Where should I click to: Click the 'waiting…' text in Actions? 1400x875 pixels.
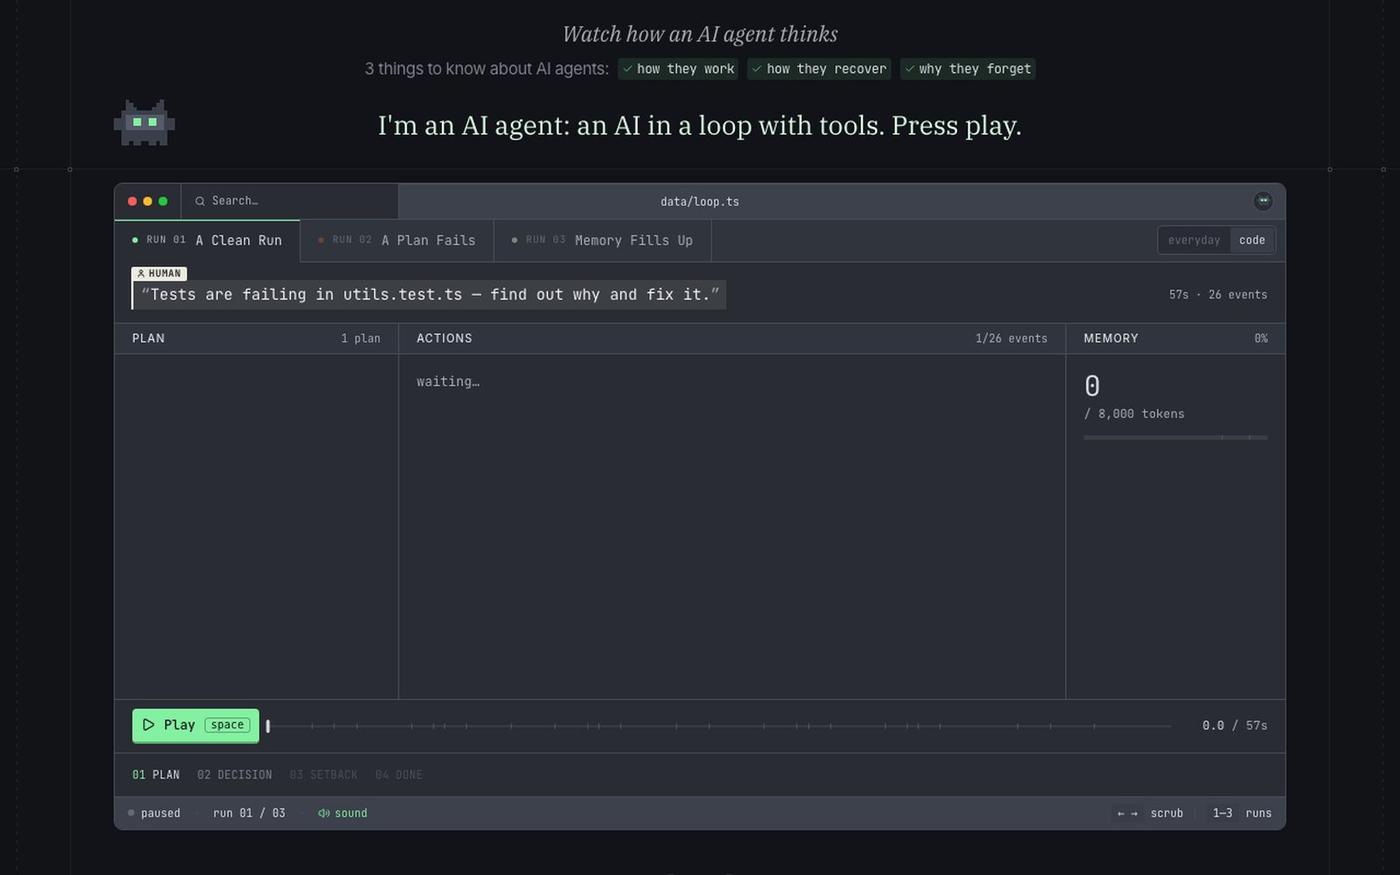(448, 381)
